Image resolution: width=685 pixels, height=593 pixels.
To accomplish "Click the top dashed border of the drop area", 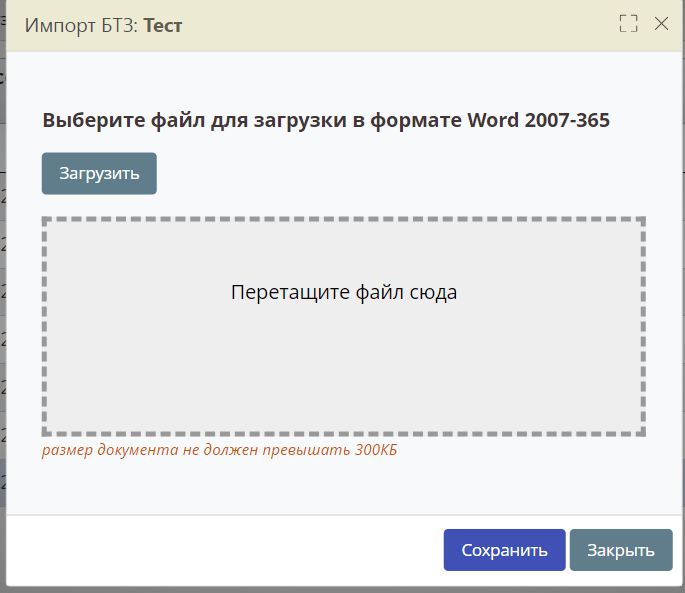I will 343,219.
